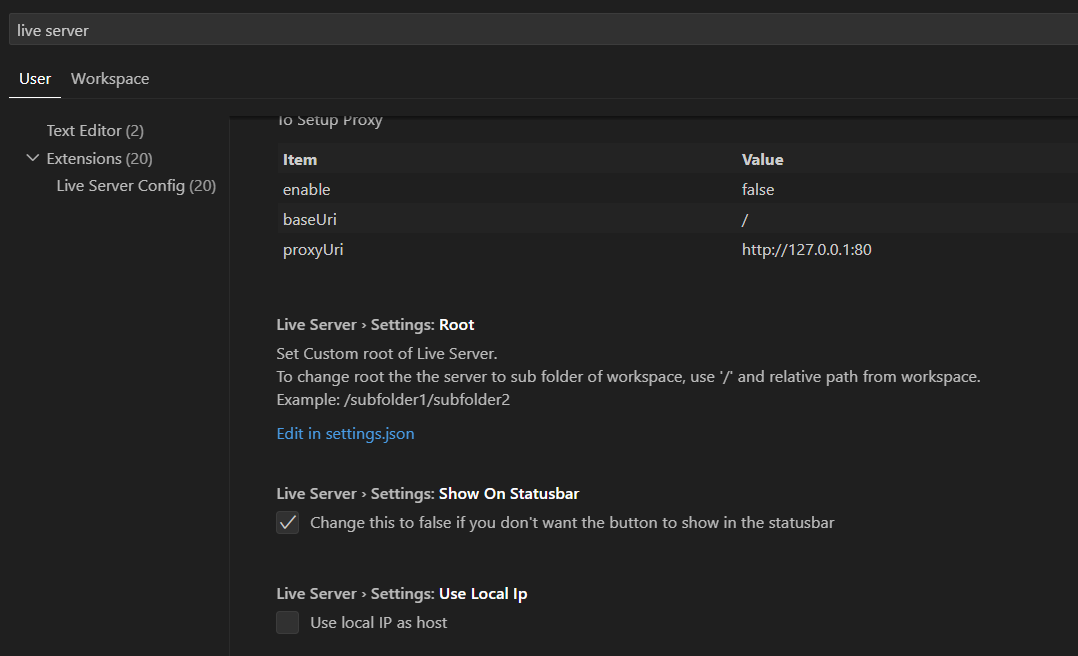Click the 'Example: /subfolder1/subfolder2' text
Viewport: 1078px width, 656px height.
pyautogui.click(x=393, y=400)
